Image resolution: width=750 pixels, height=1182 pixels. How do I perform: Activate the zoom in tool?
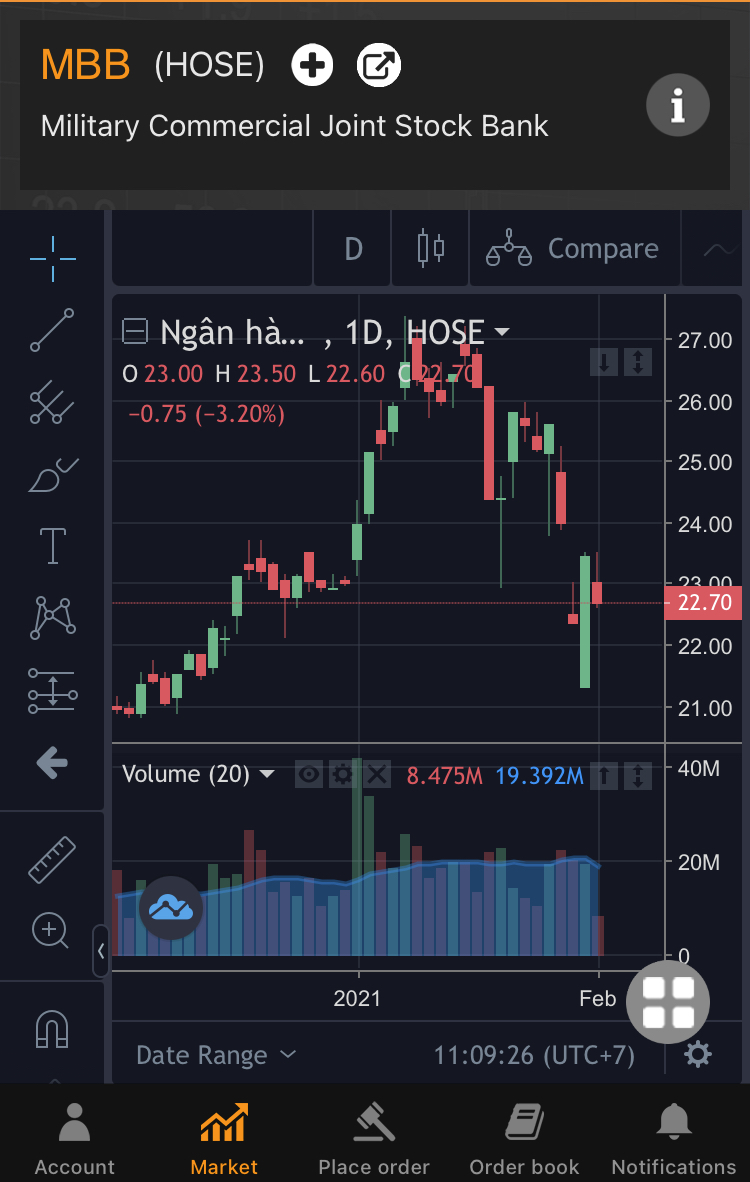click(51, 930)
